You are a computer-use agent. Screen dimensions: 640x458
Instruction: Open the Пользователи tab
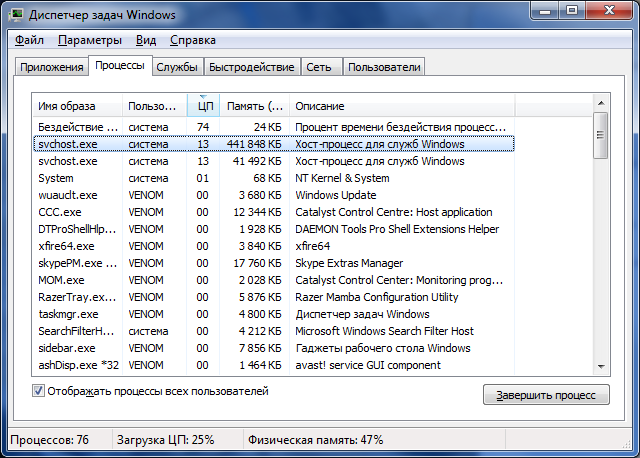[384, 67]
